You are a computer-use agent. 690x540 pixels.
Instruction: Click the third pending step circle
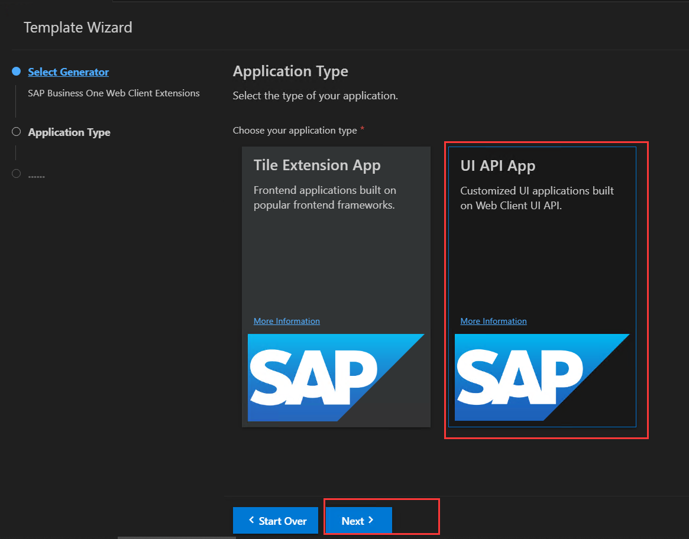16,173
